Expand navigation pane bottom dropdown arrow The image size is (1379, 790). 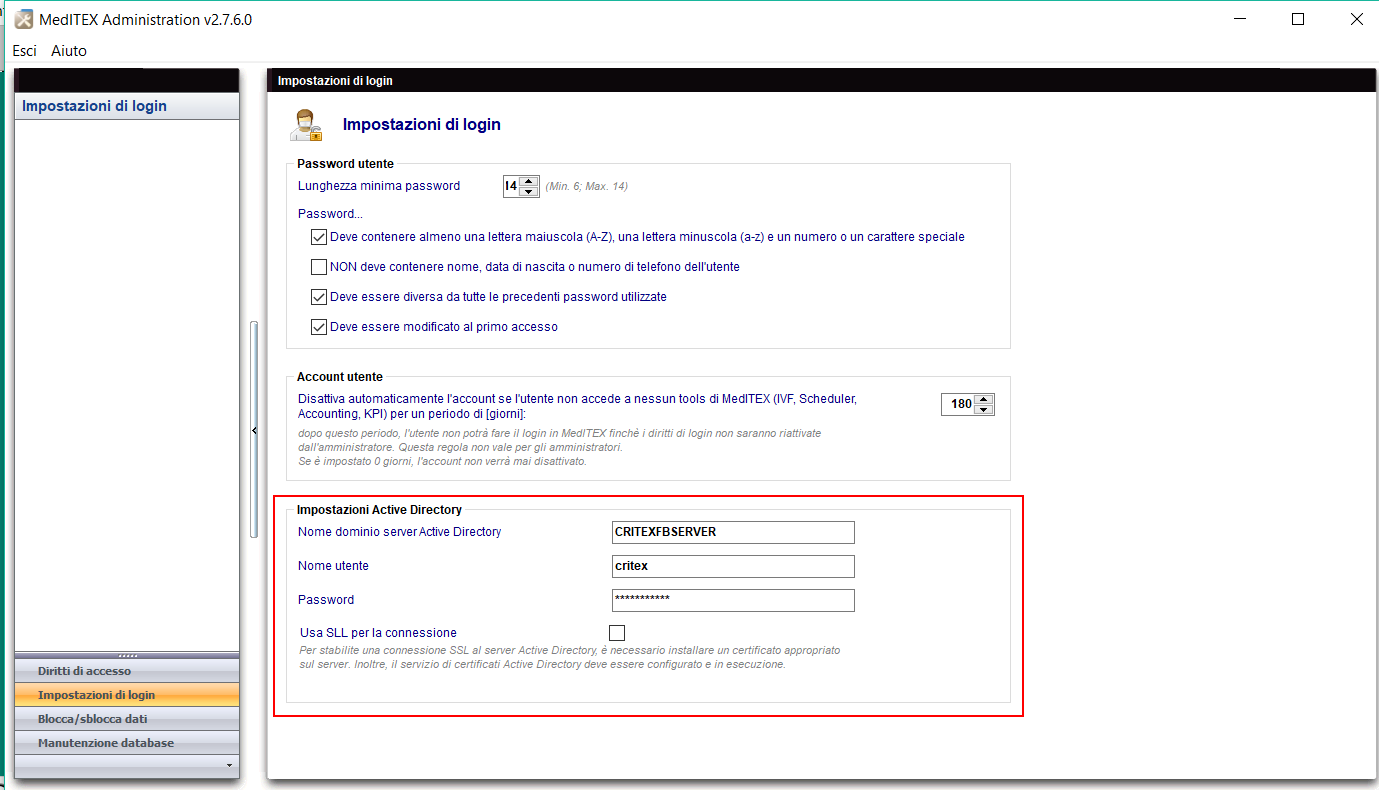click(231, 765)
